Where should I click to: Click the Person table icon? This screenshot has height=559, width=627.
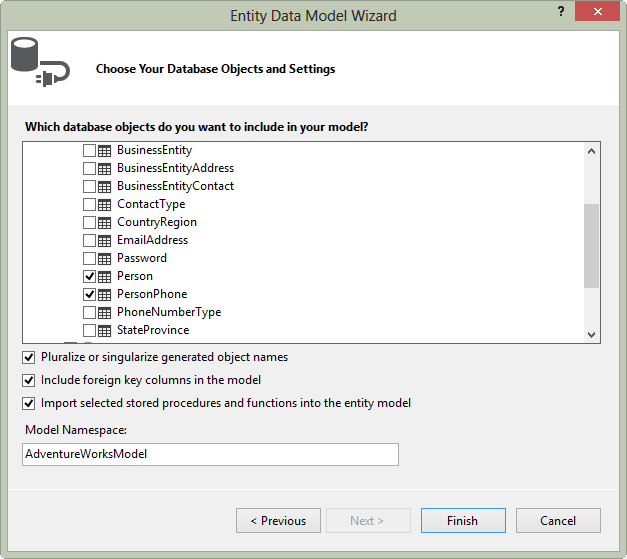pyautogui.click(x=104, y=277)
